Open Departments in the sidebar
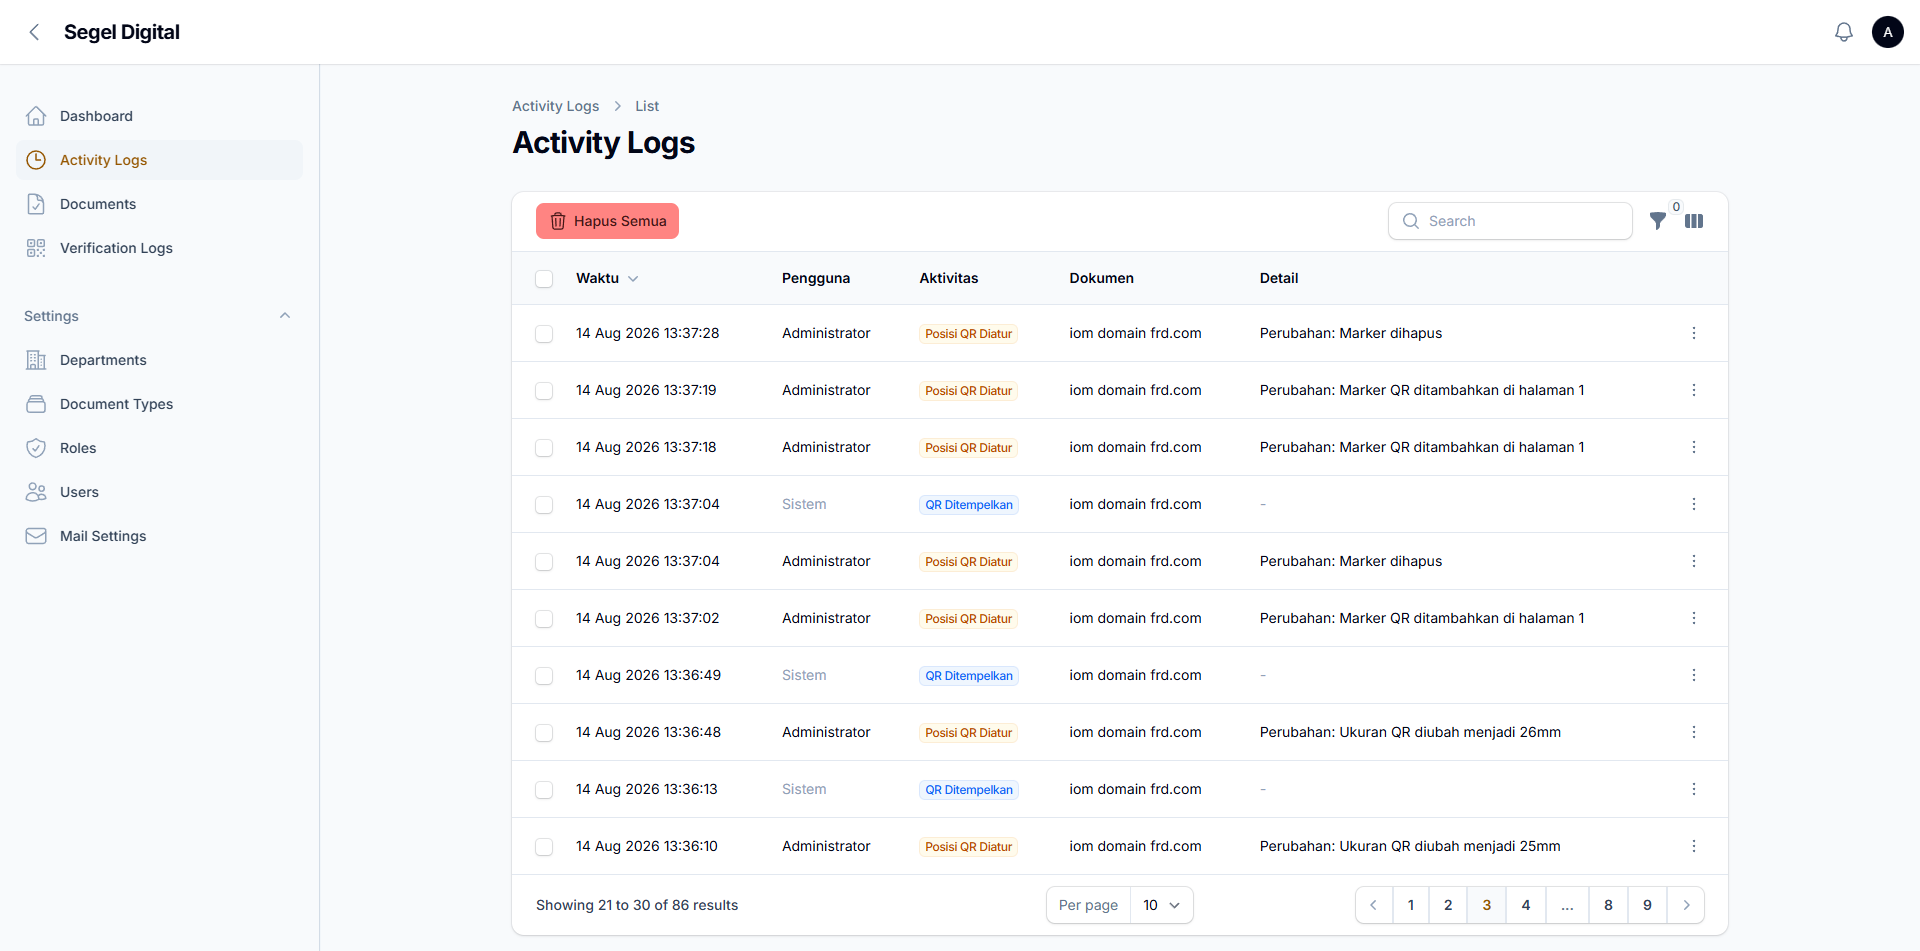 point(159,360)
